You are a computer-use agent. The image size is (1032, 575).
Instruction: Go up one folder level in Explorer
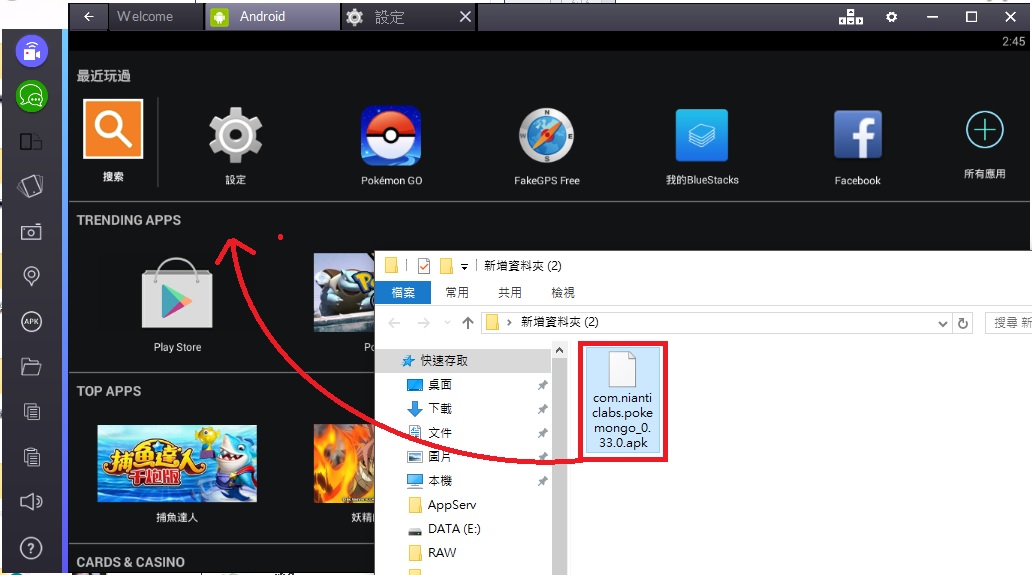pos(468,323)
